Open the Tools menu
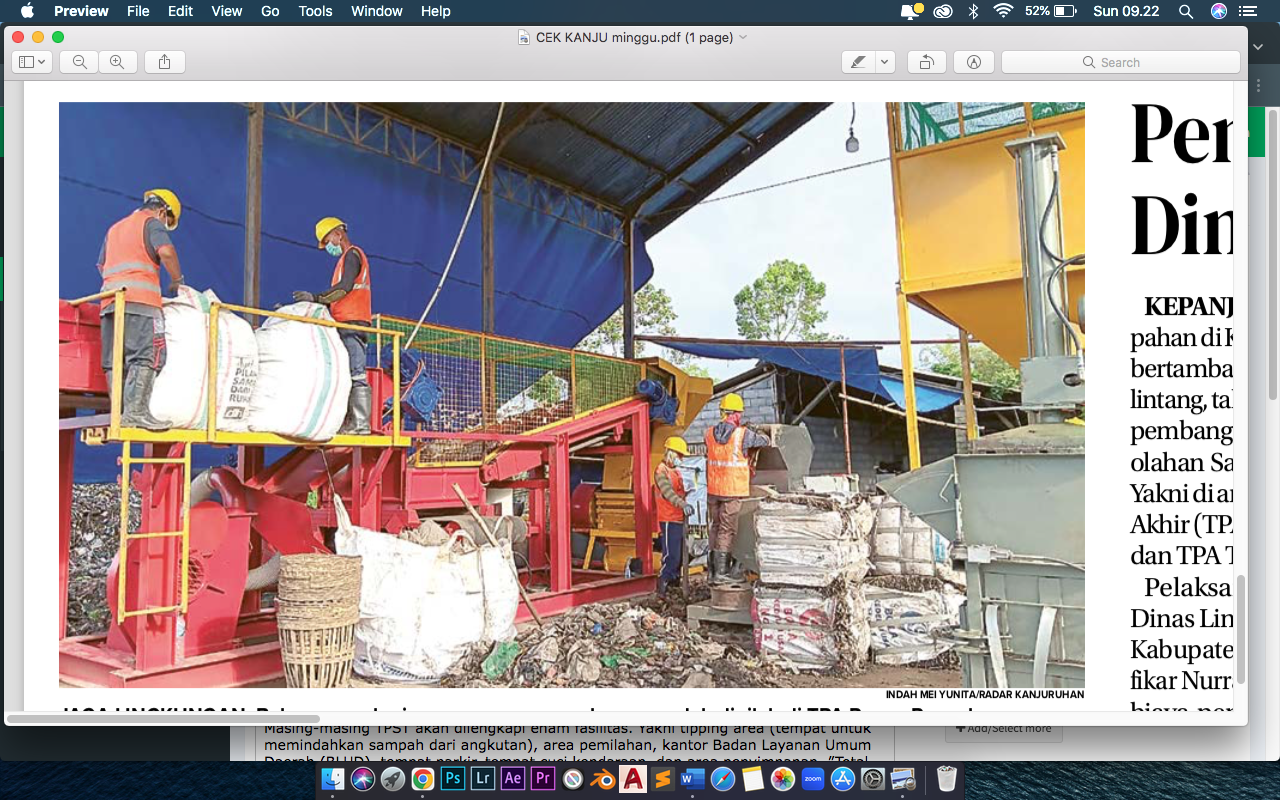The image size is (1280, 800). tap(315, 11)
